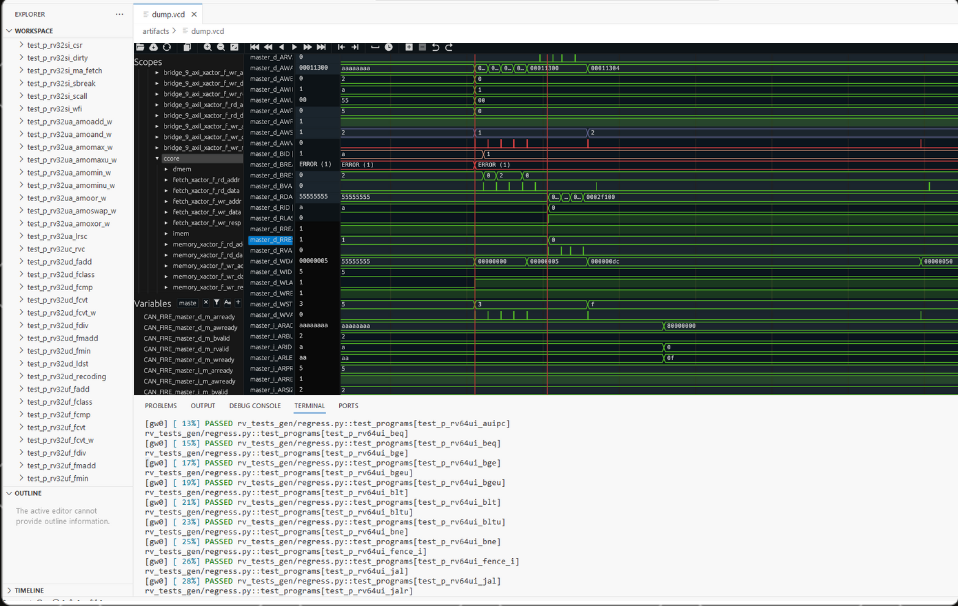
Task: Zoom out of the waveform
Action: point(221,47)
